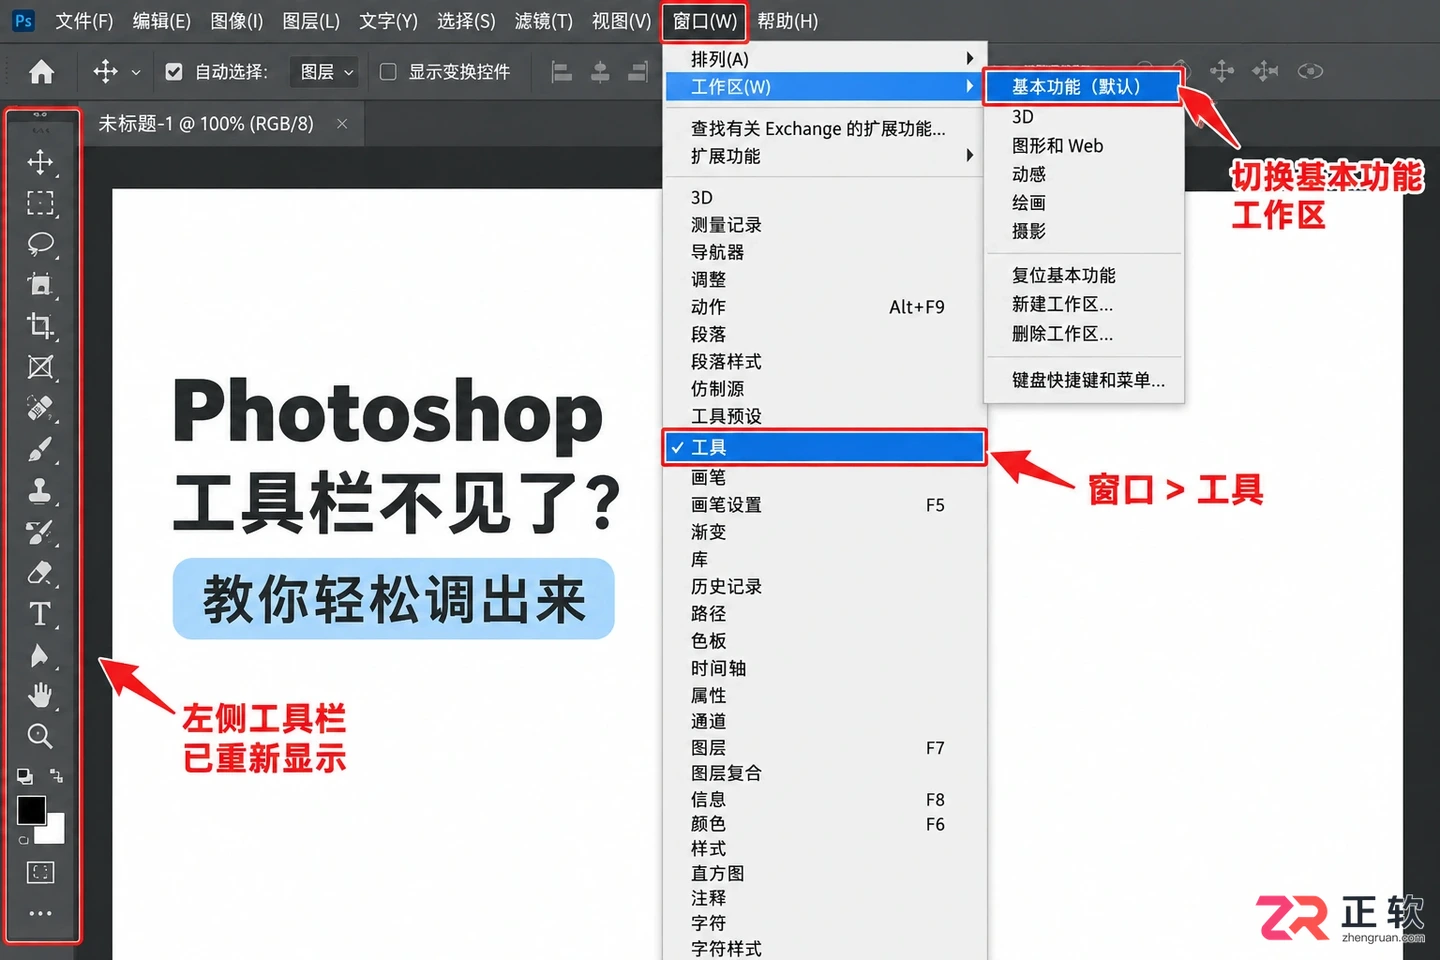Click 查找有关 Exchange 的扩展功能...

point(826,129)
